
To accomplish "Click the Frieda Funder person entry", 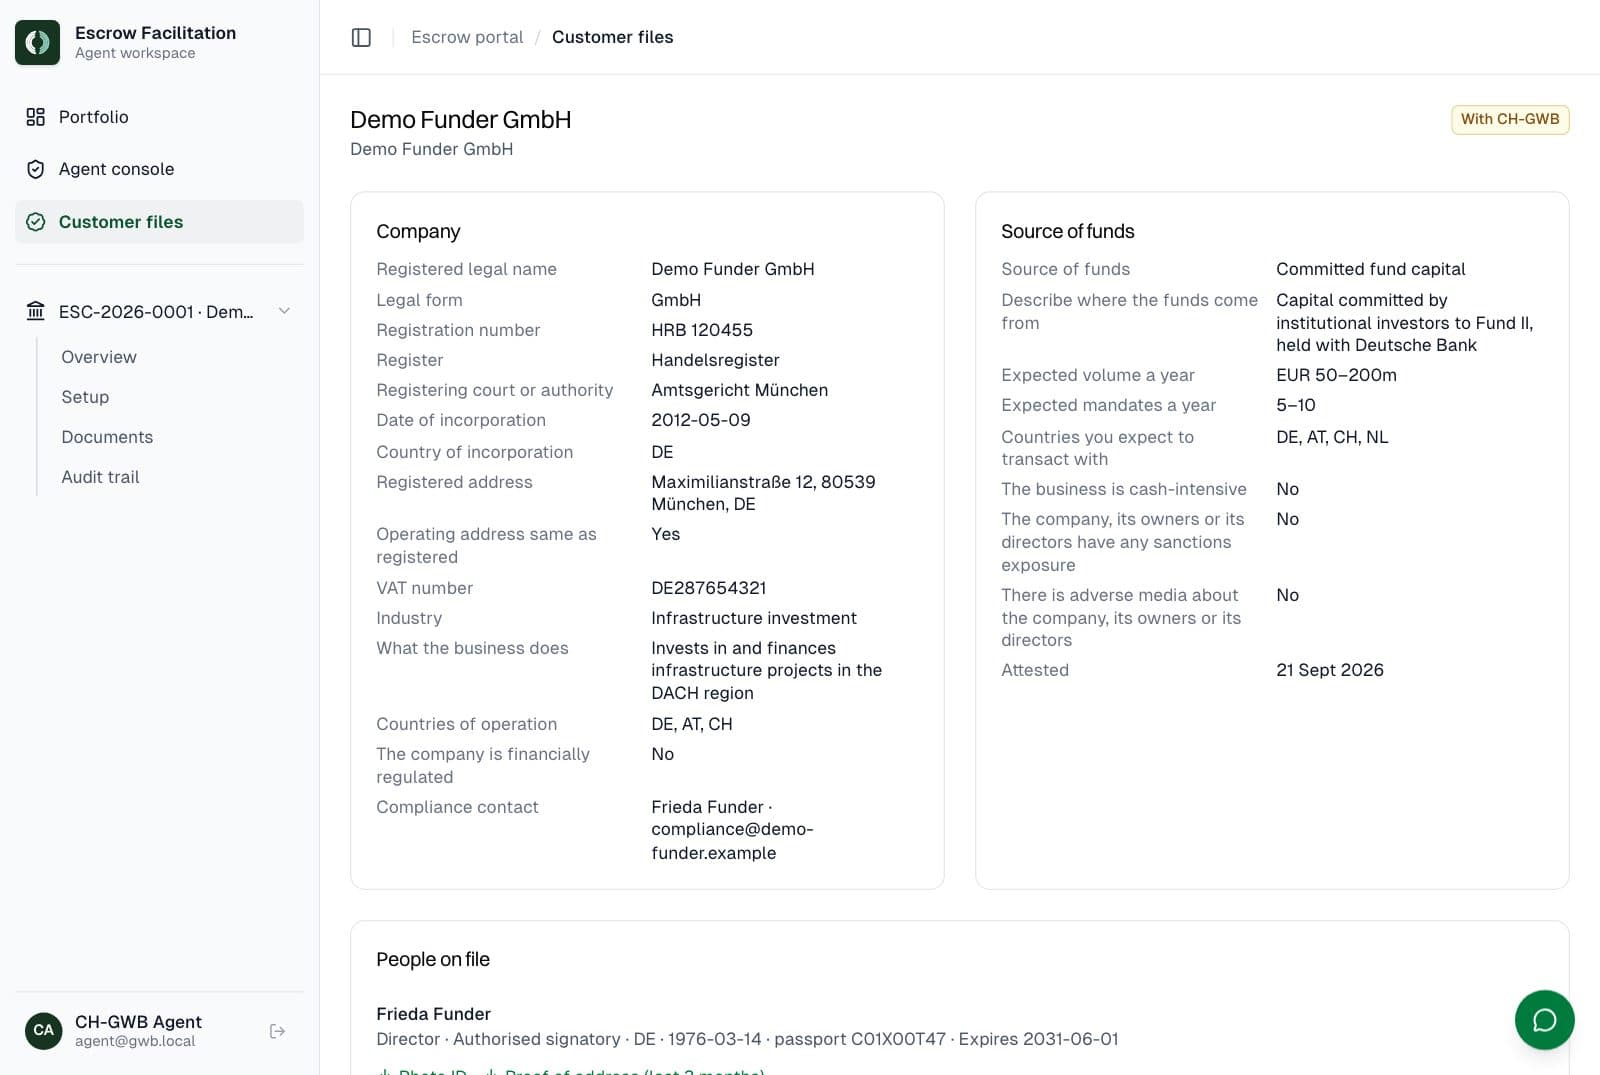I will [433, 1014].
